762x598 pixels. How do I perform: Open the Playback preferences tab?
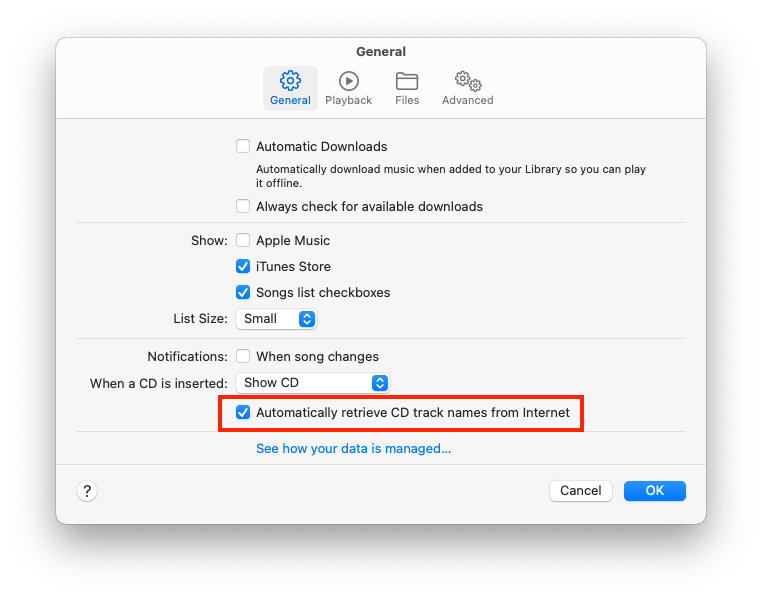pos(348,88)
